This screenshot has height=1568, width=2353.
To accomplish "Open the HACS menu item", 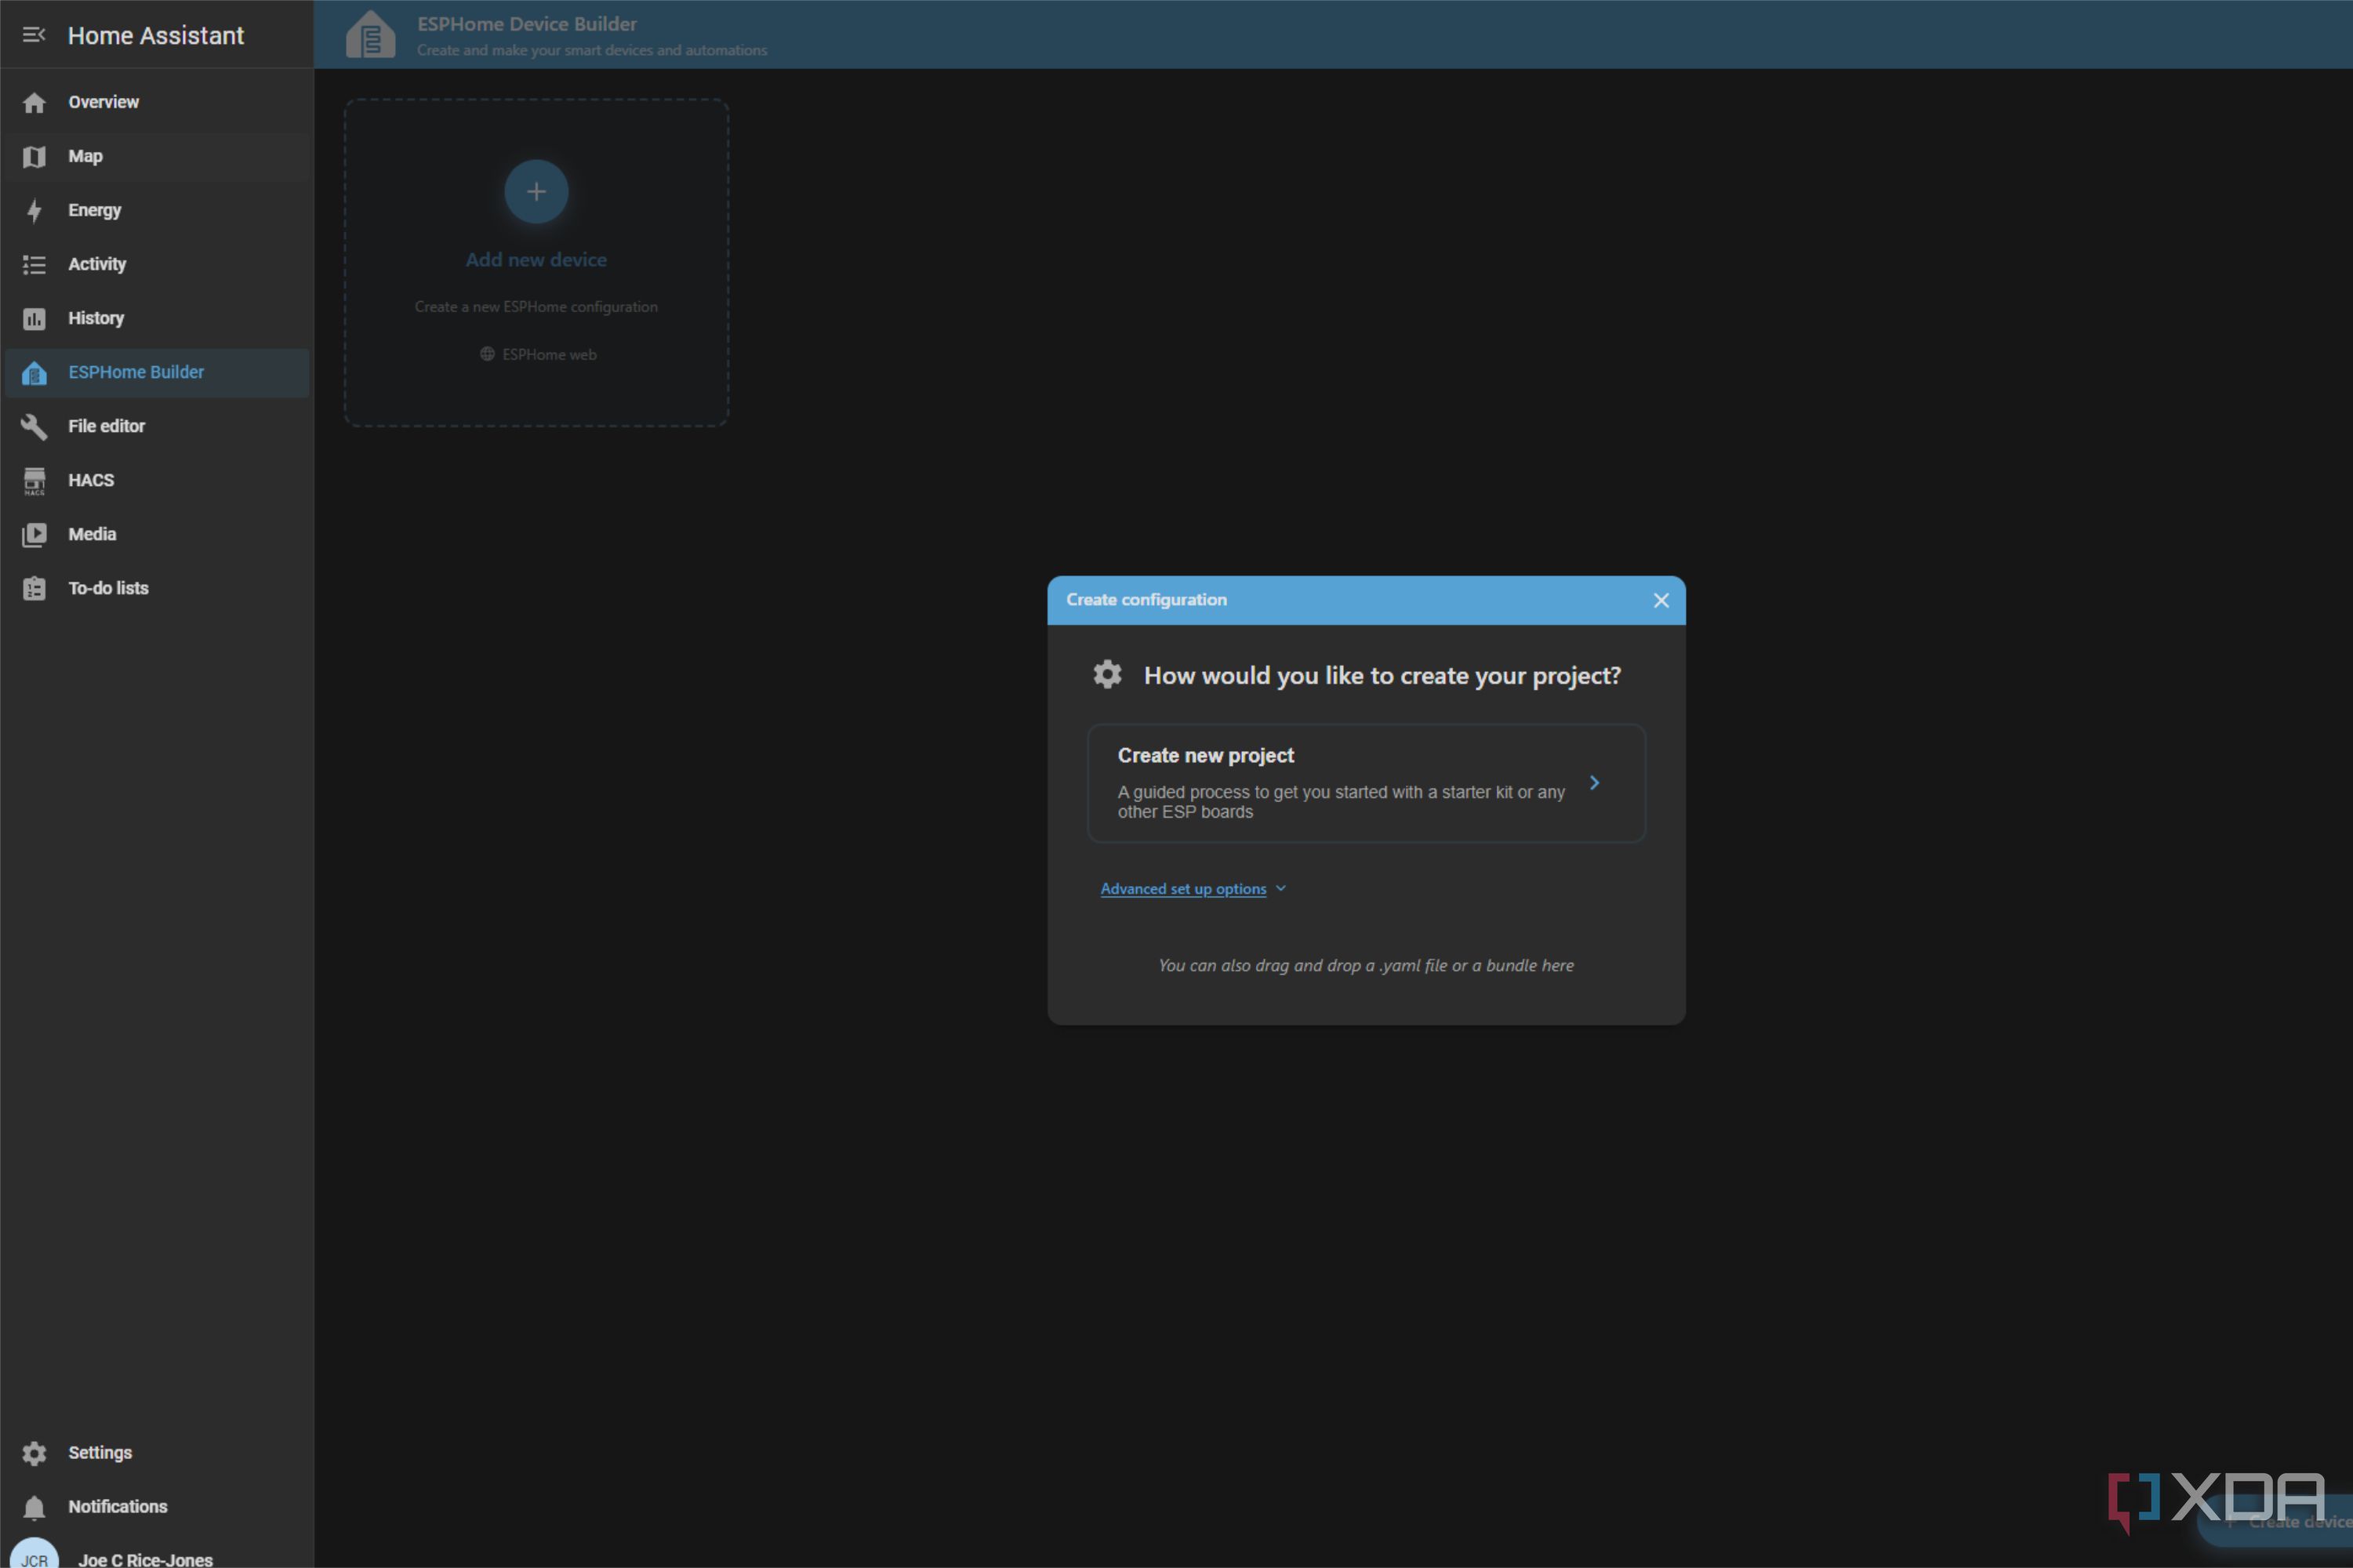I will [157, 480].
